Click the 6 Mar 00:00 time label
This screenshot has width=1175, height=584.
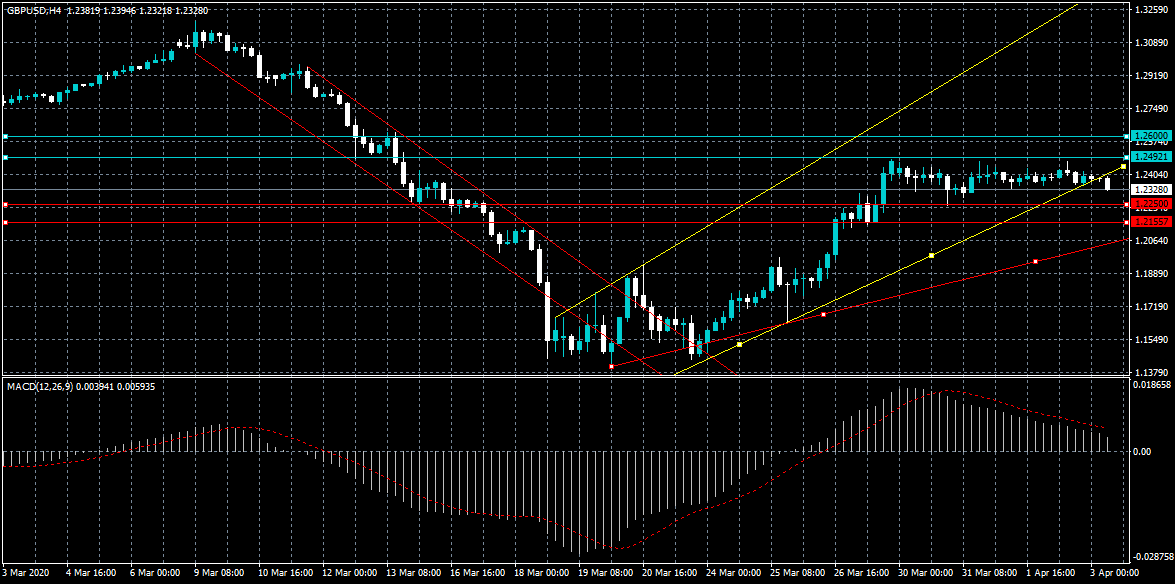coord(156,572)
